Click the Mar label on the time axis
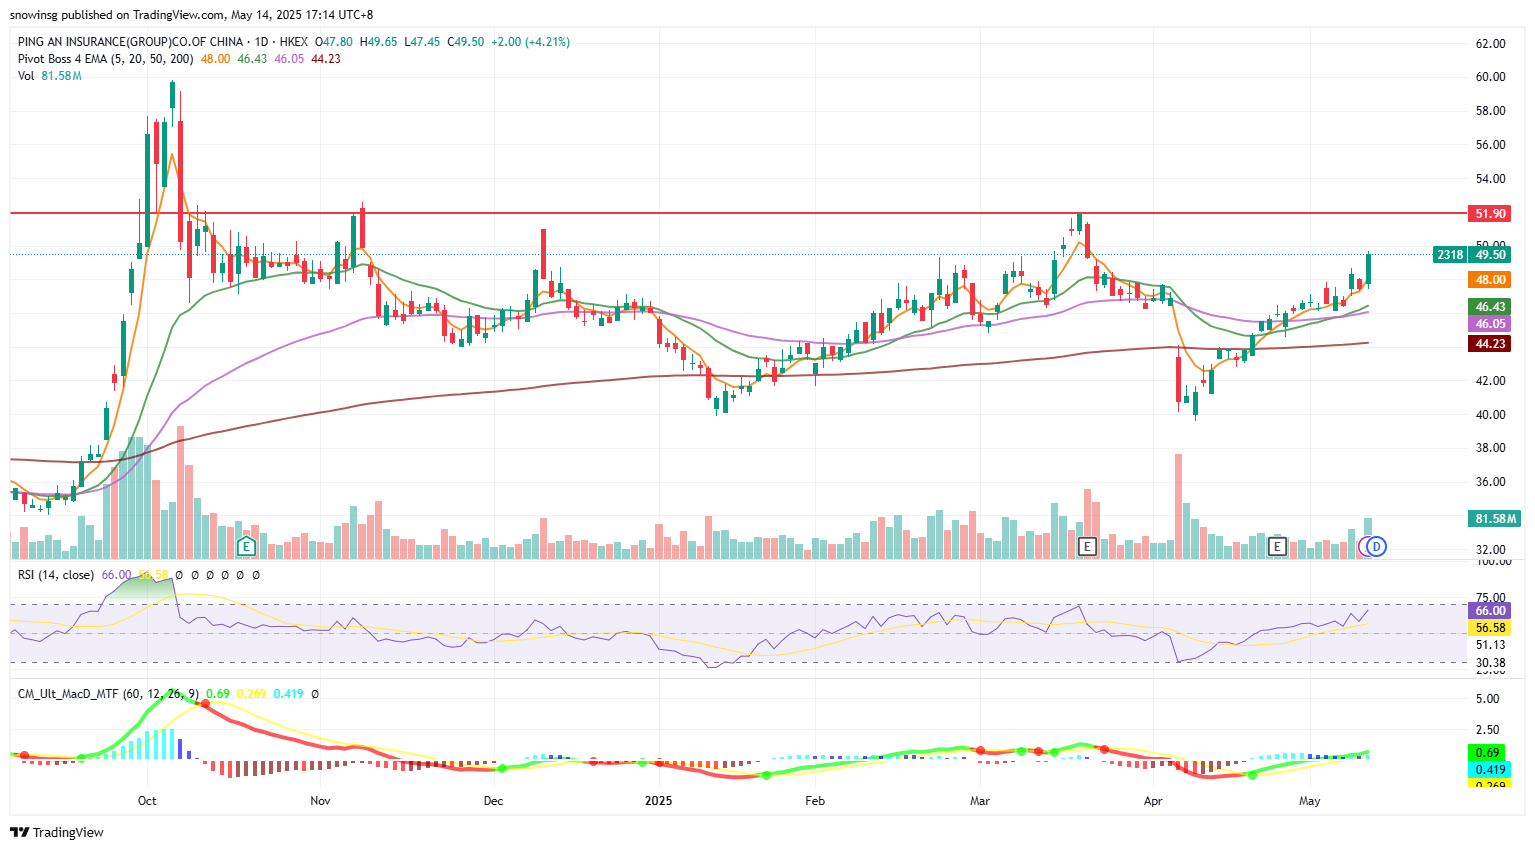The width and height of the screenshot is (1535, 850). tap(980, 801)
